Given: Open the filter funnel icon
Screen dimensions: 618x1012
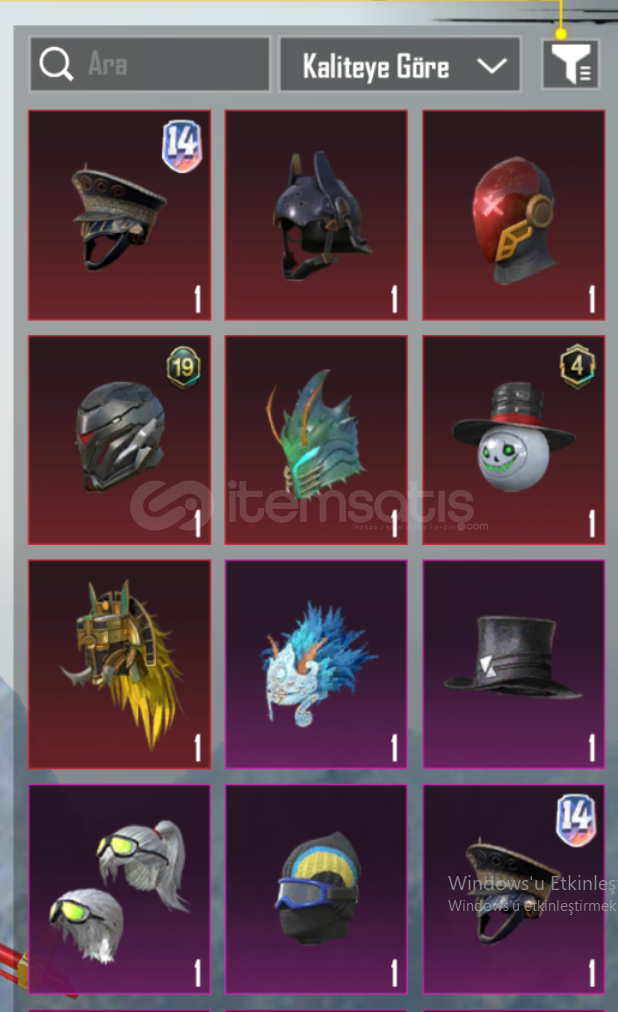Looking at the screenshot, I should tap(570, 64).
